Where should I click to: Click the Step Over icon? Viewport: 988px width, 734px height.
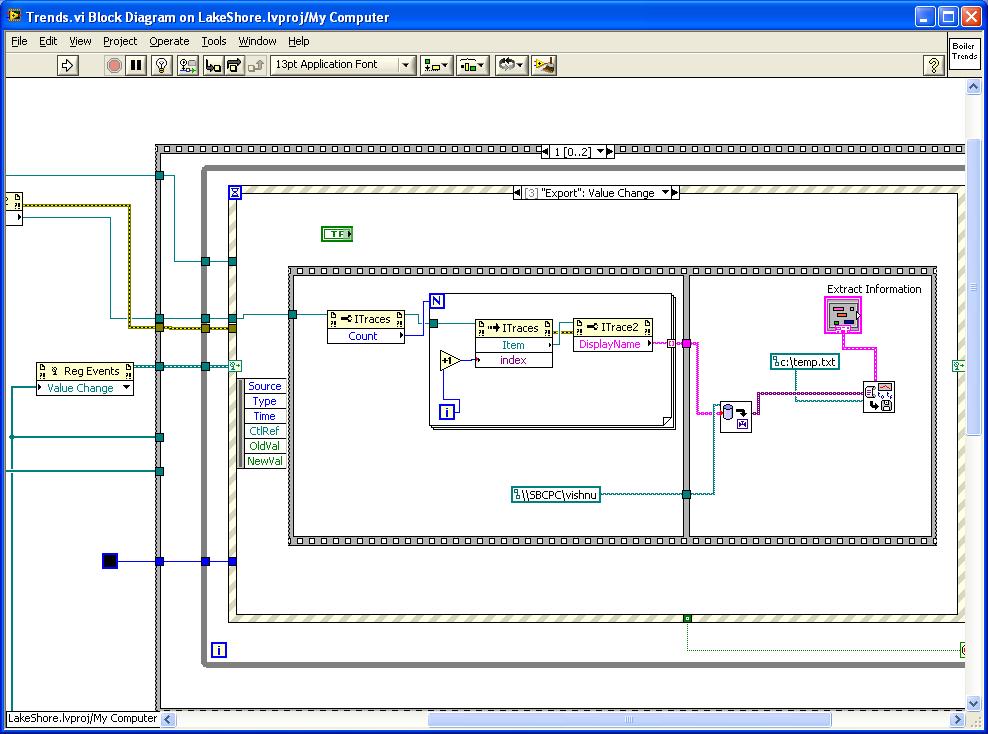[233, 65]
